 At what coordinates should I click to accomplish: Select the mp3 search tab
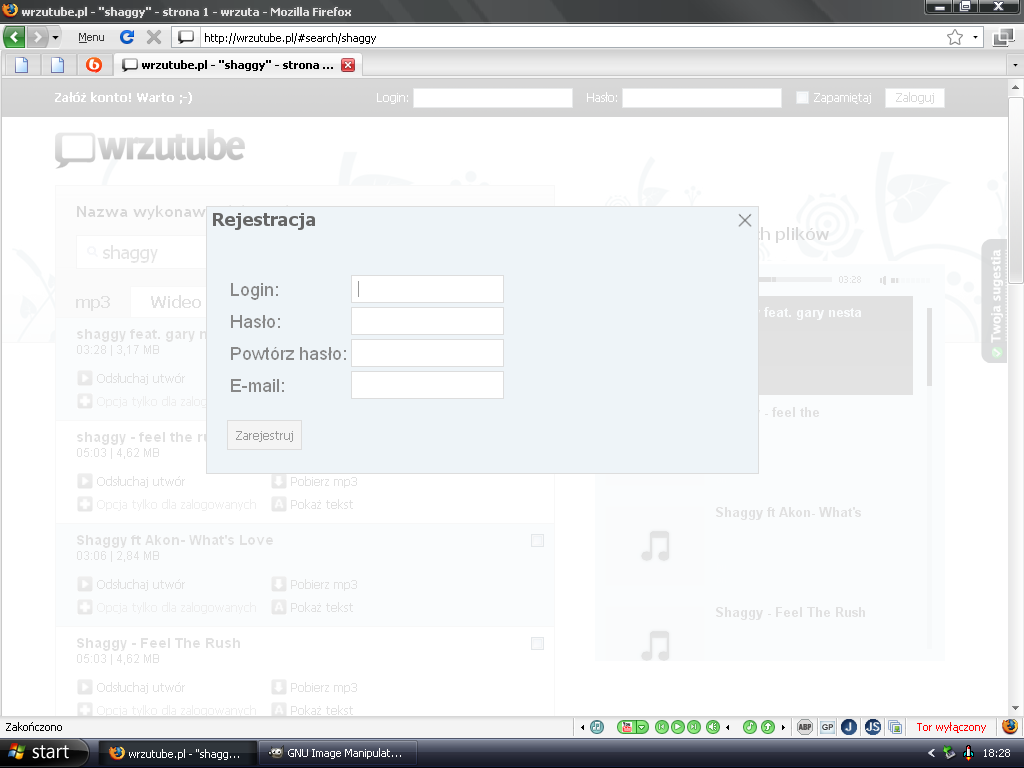point(93,302)
